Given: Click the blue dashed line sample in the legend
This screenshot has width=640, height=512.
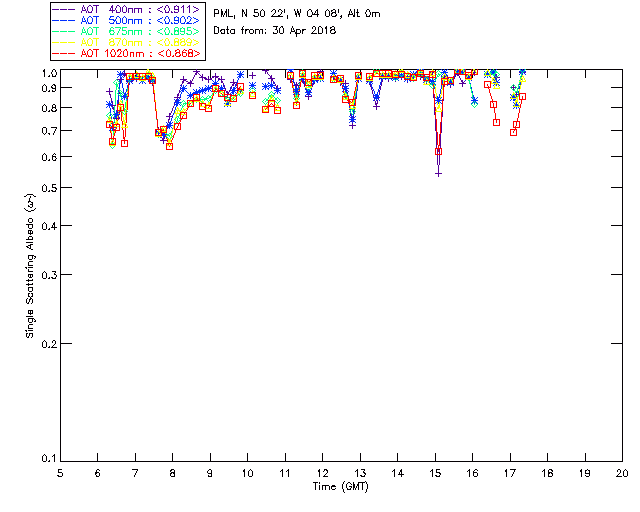Looking at the screenshot, I should pos(64,20).
